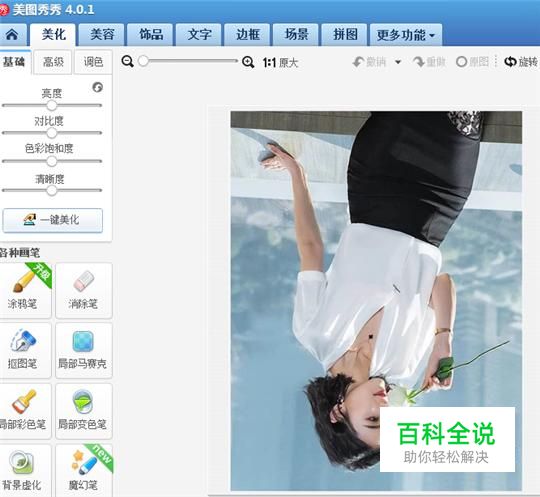Switch to the 美化 tab
The height and width of the screenshot is (497, 540).
[53, 34]
